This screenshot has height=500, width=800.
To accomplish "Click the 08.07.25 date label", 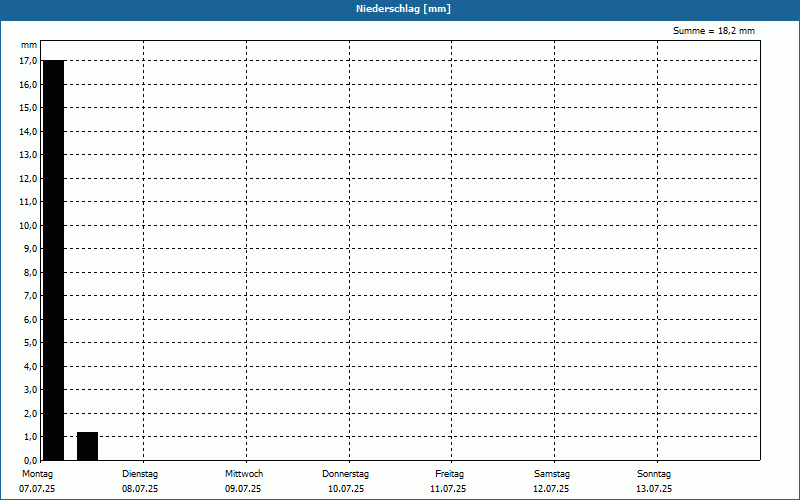I will pos(140,489).
